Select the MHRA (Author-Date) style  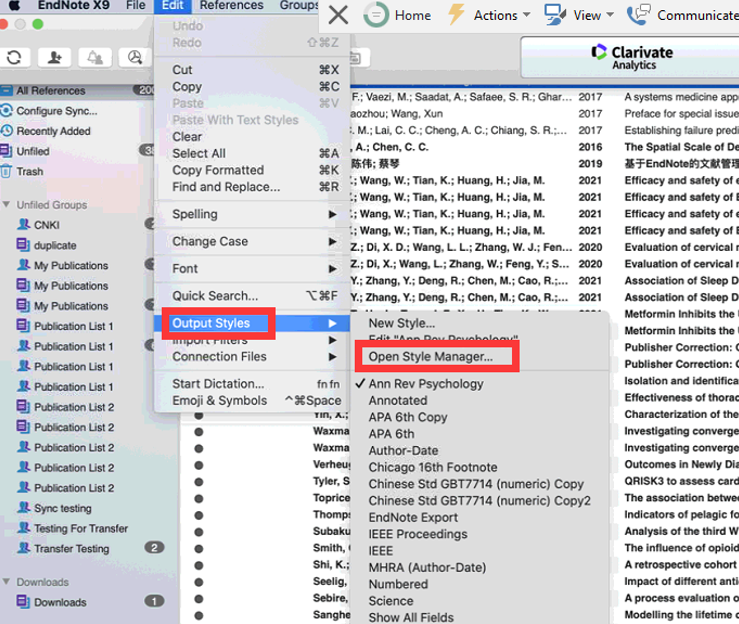pos(427,567)
